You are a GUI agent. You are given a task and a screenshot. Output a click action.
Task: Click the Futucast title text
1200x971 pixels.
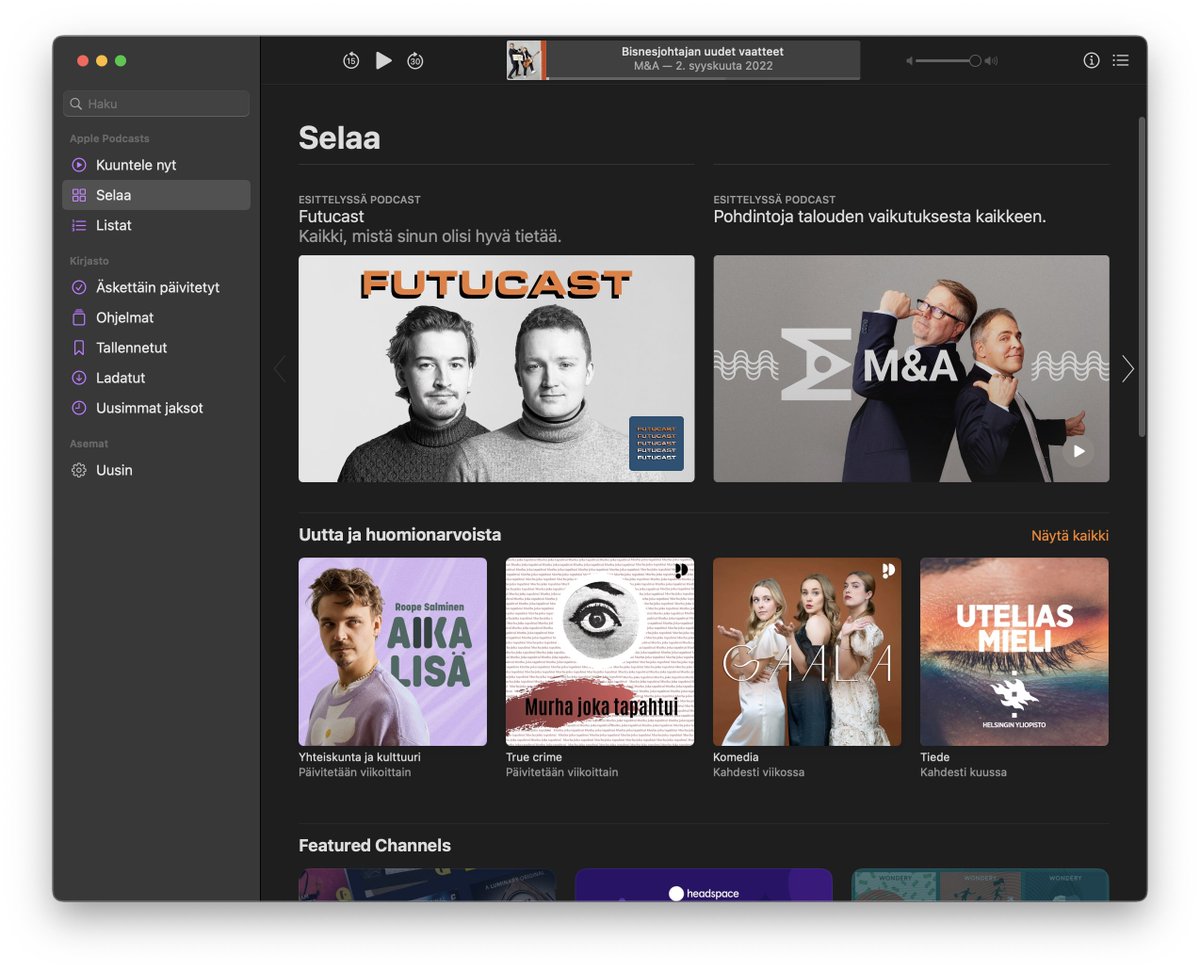331,216
